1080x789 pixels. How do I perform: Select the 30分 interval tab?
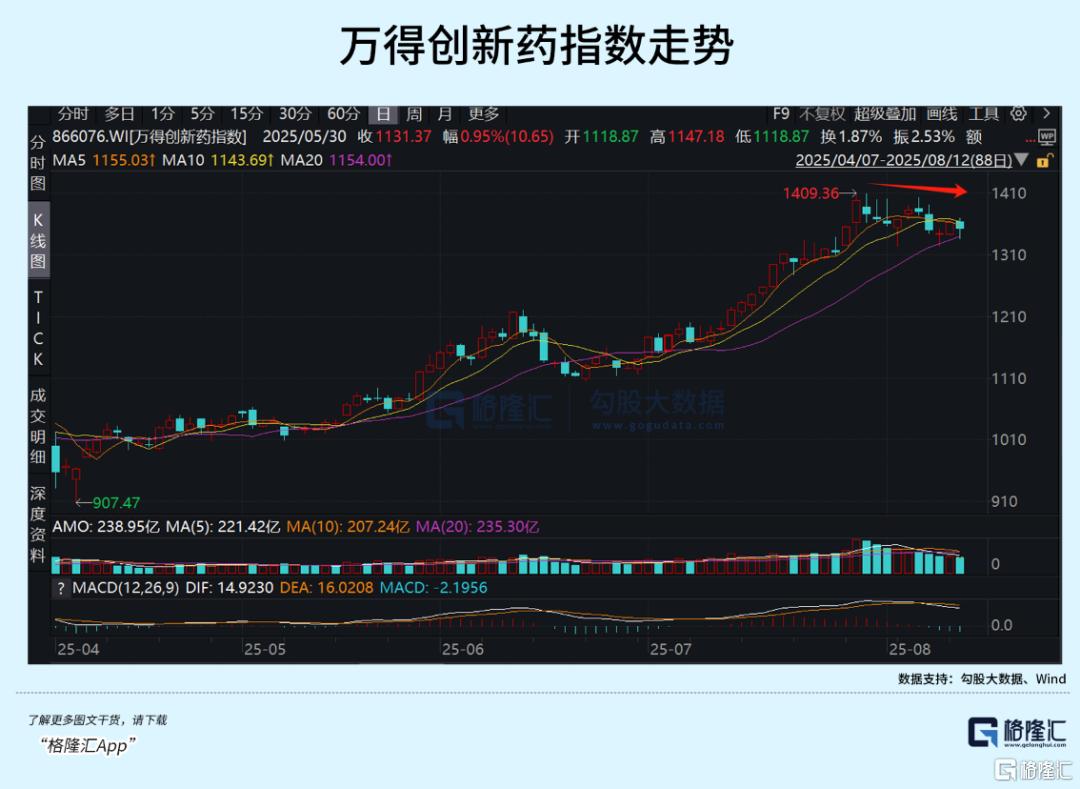pyautogui.click(x=295, y=114)
